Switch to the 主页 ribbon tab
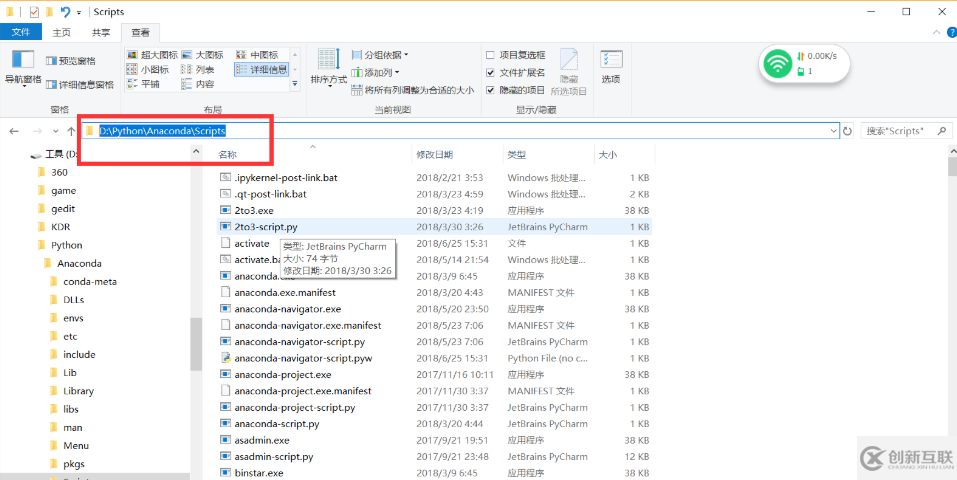 (x=61, y=32)
